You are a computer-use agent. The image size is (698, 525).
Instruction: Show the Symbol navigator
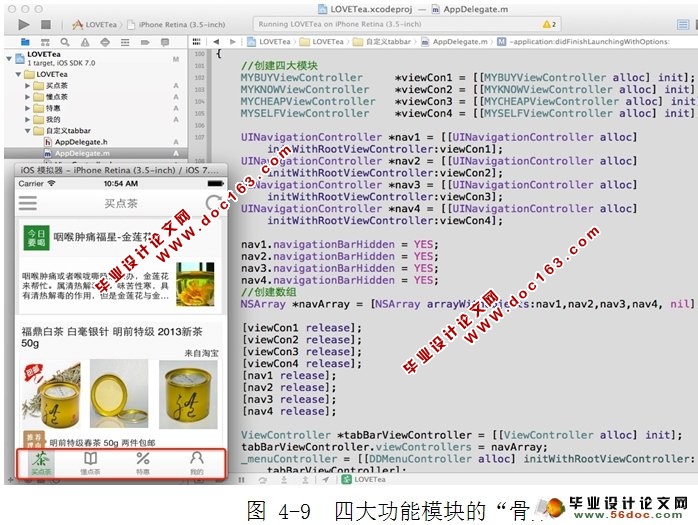[x=45, y=42]
